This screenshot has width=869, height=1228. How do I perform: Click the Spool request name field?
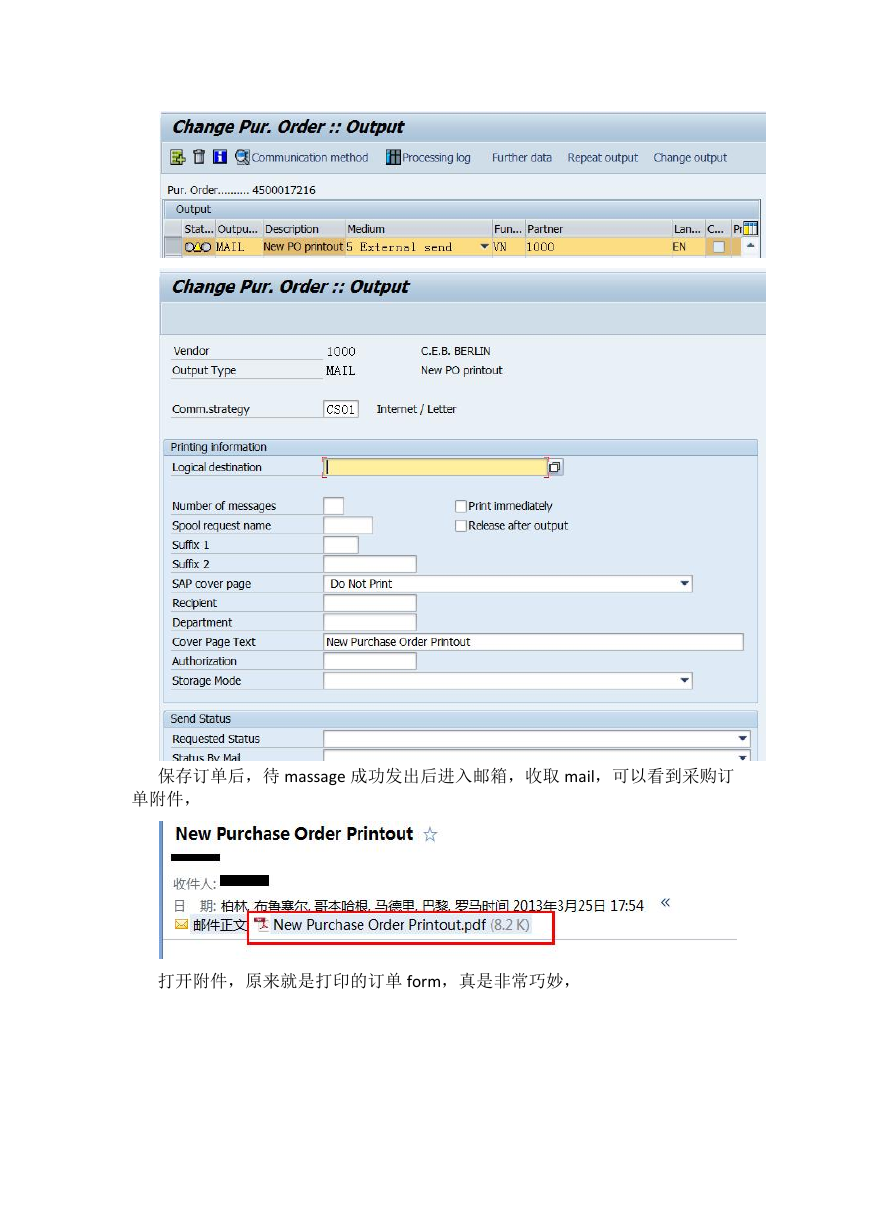point(348,525)
